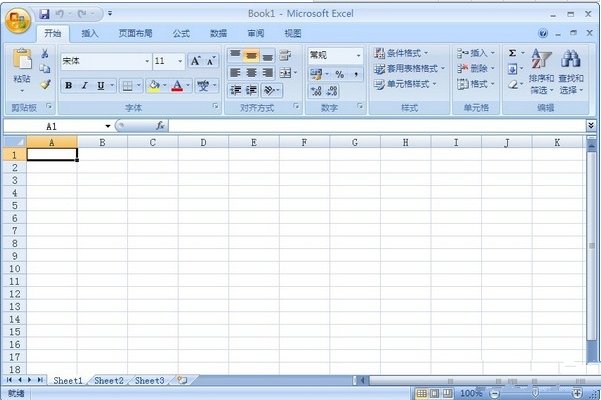The image size is (601, 400).
Task: Click the Undo icon in the toolbar
Action: pyautogui.click(x=60, y=14)
